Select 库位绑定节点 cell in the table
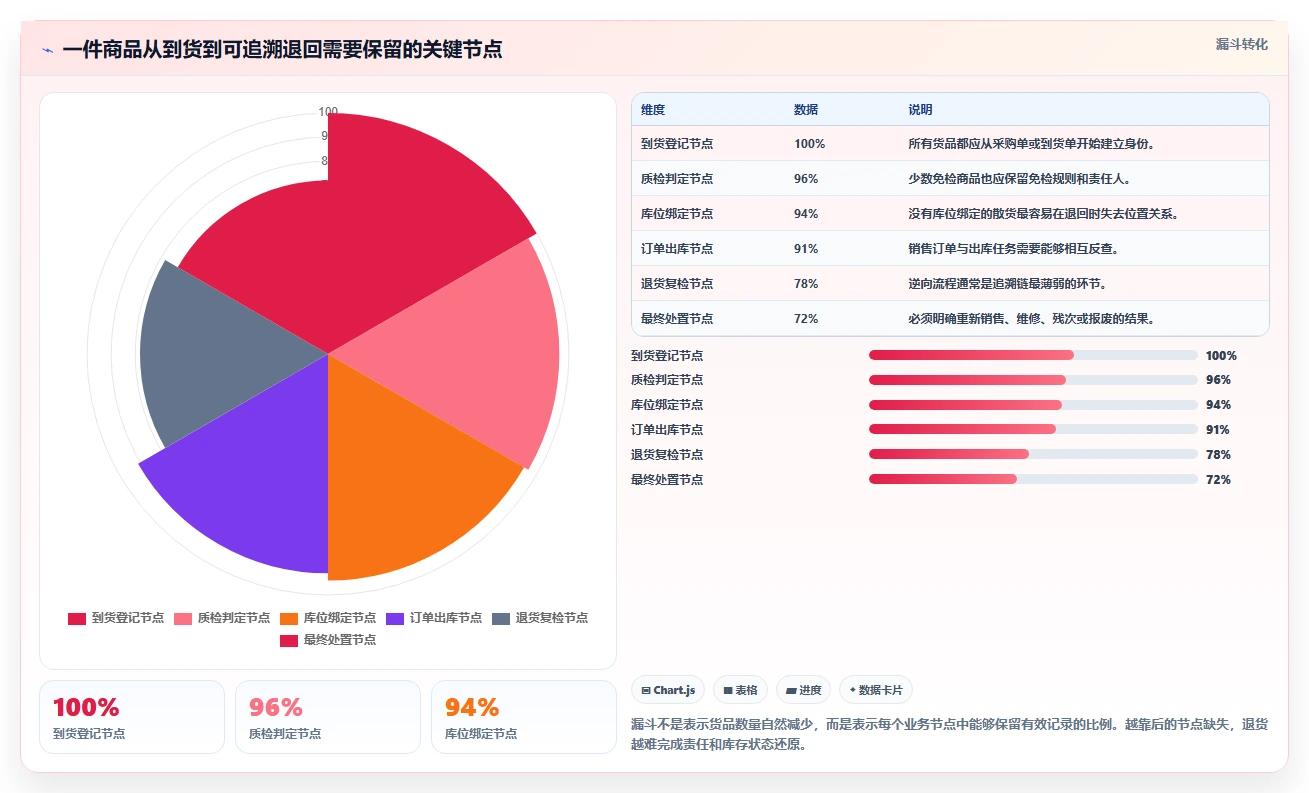Image resolution: width=1309 pixels, height=793 pixels. [x=677, y=214]
